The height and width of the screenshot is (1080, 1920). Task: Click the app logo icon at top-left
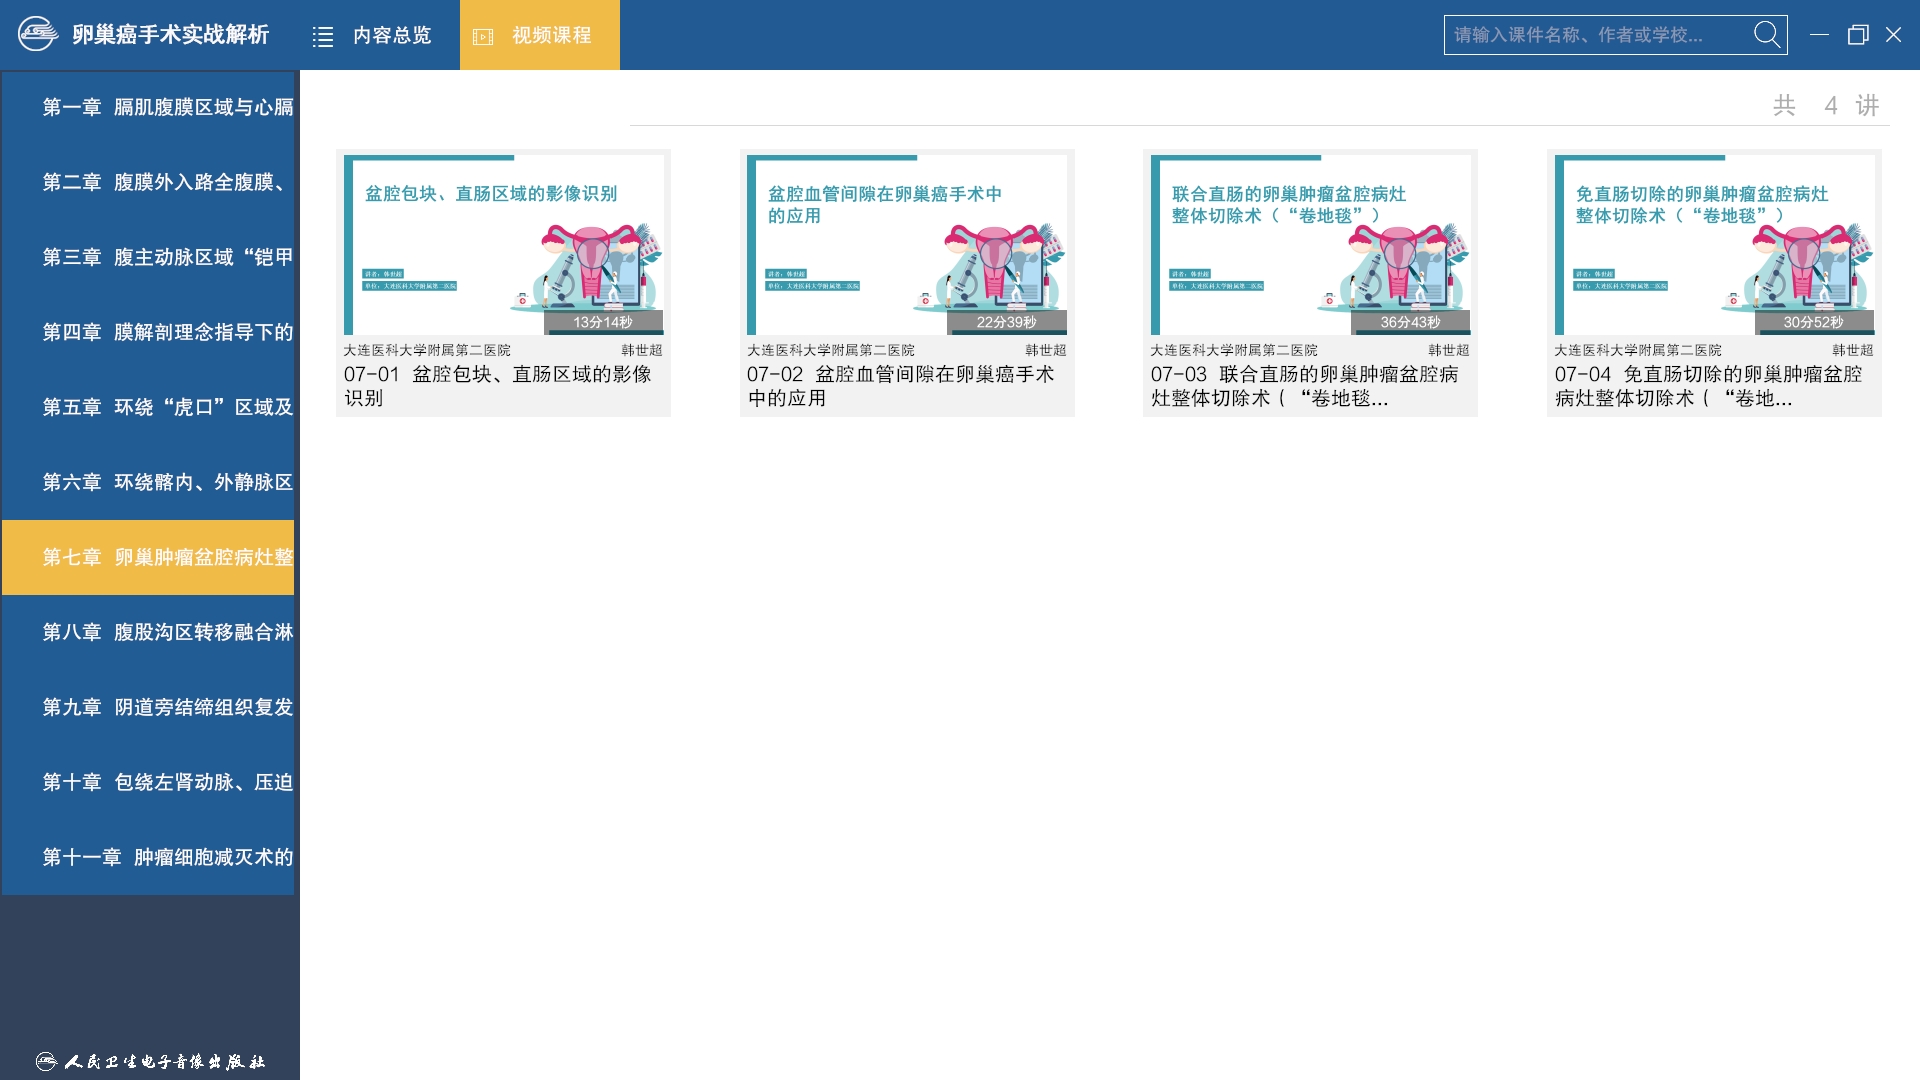pos(38,35)
